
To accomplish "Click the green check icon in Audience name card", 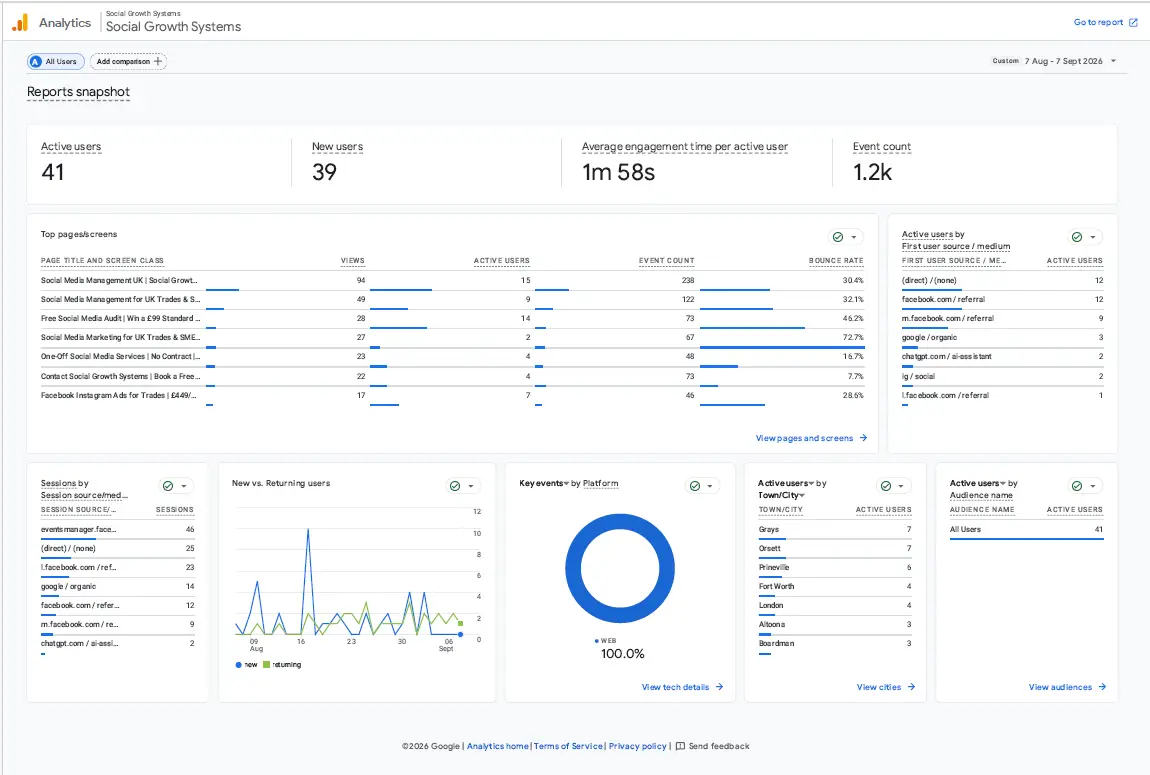I will tap(1077, 486).
